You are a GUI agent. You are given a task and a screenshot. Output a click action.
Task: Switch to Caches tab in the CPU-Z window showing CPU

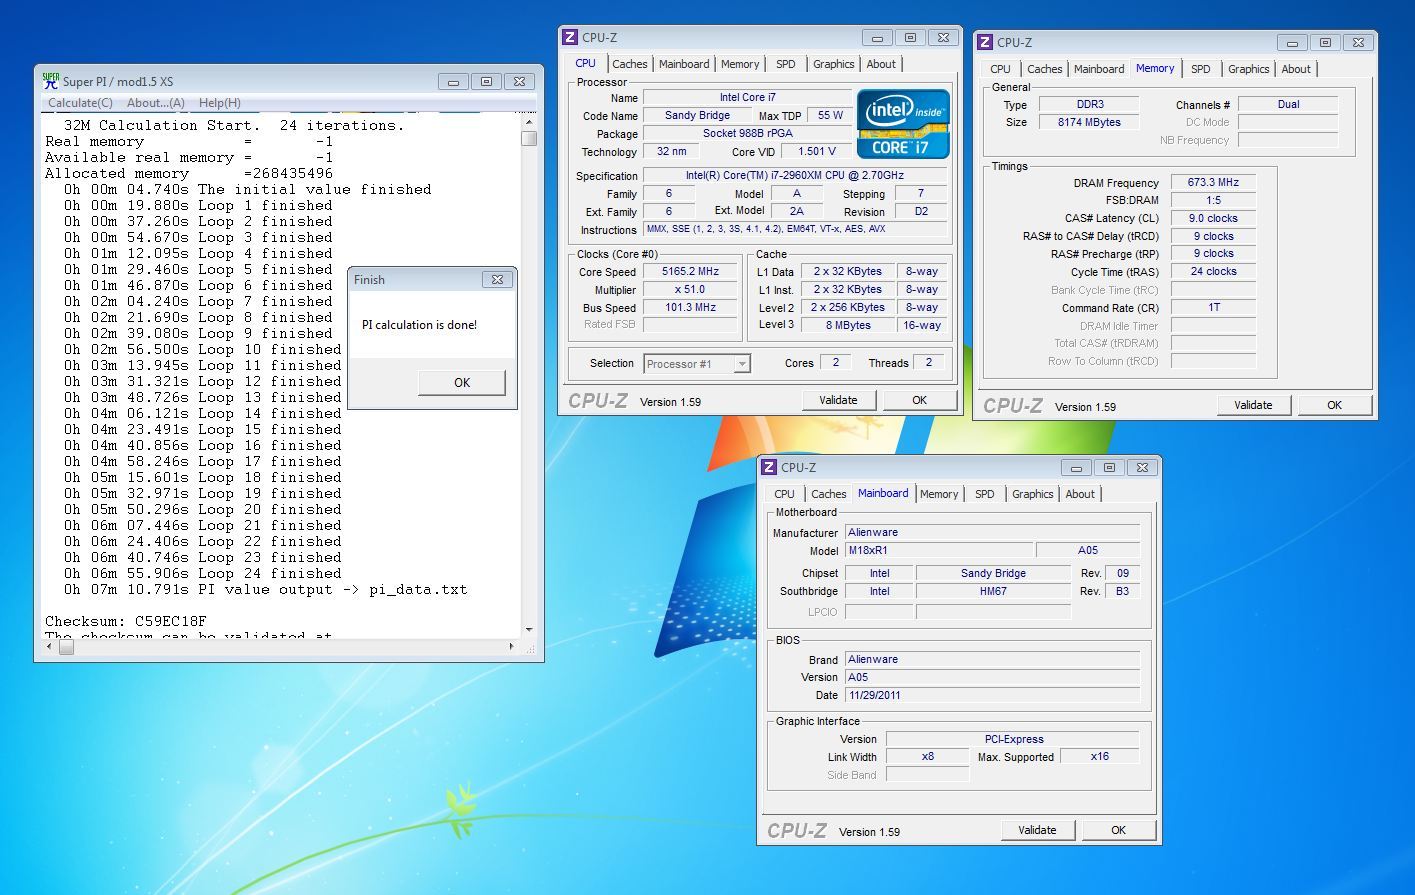click(630, 64)
